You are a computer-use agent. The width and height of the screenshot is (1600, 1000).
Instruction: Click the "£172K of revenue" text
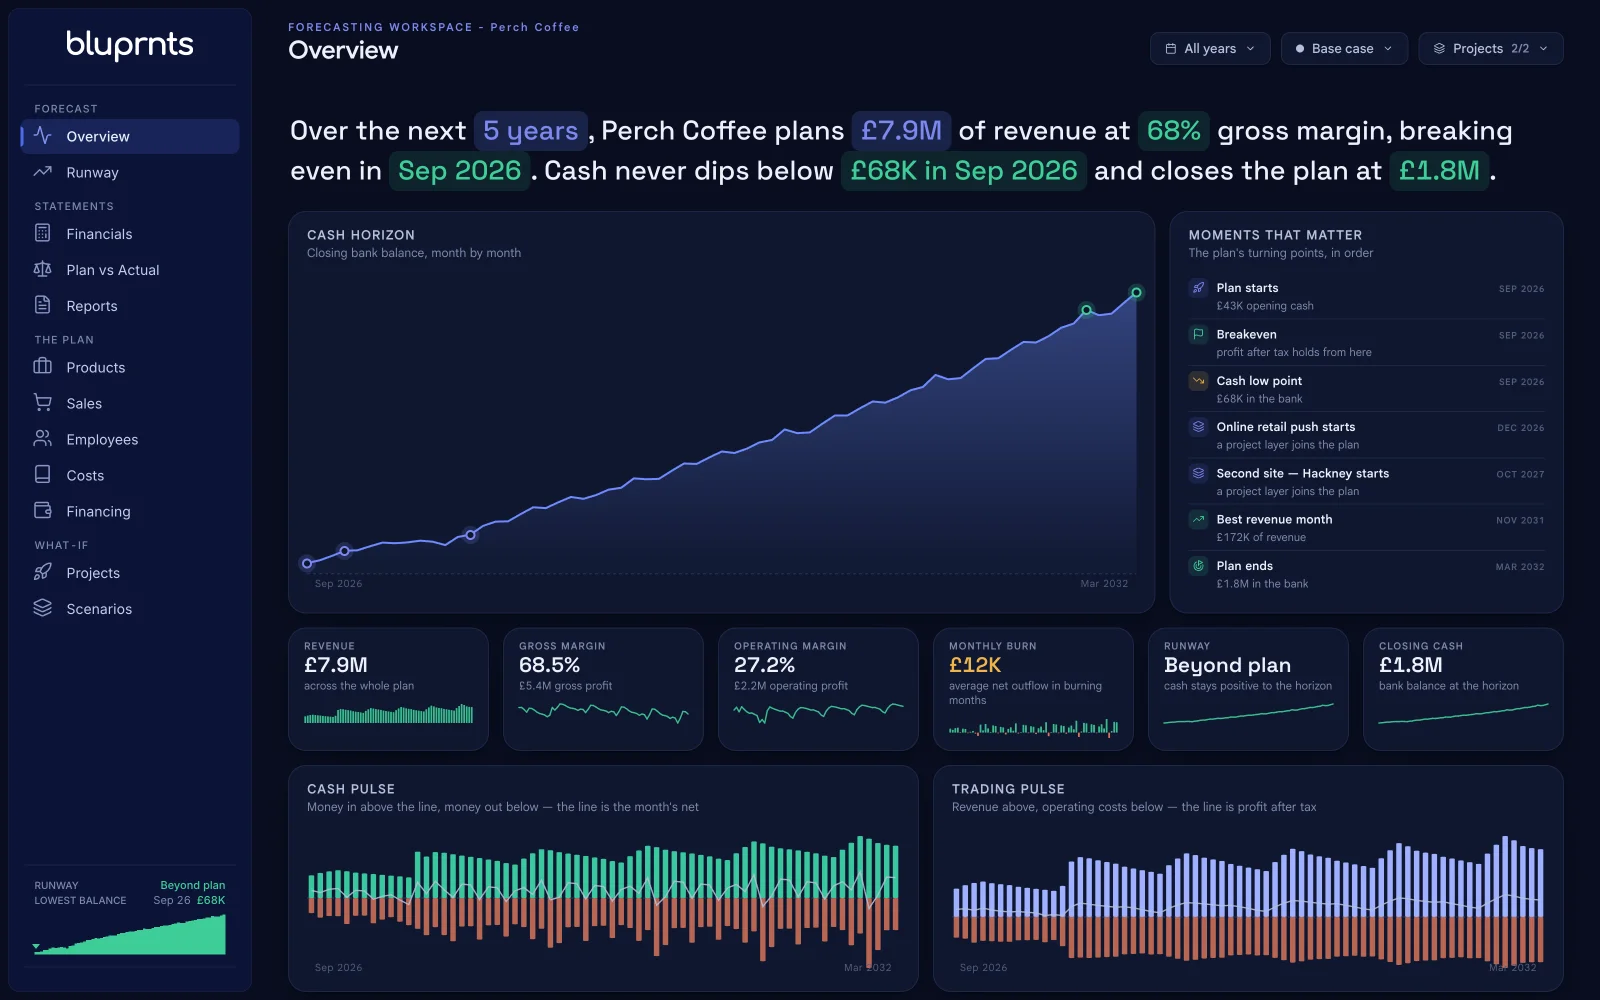click(1261, 537)
